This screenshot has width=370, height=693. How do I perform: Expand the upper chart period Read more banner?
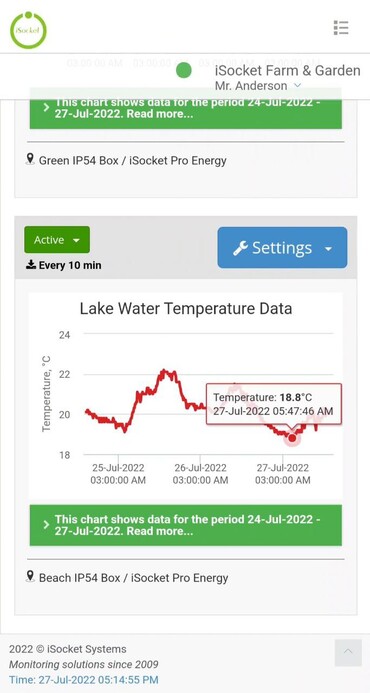pyautogui.click(x=186, y=109)
